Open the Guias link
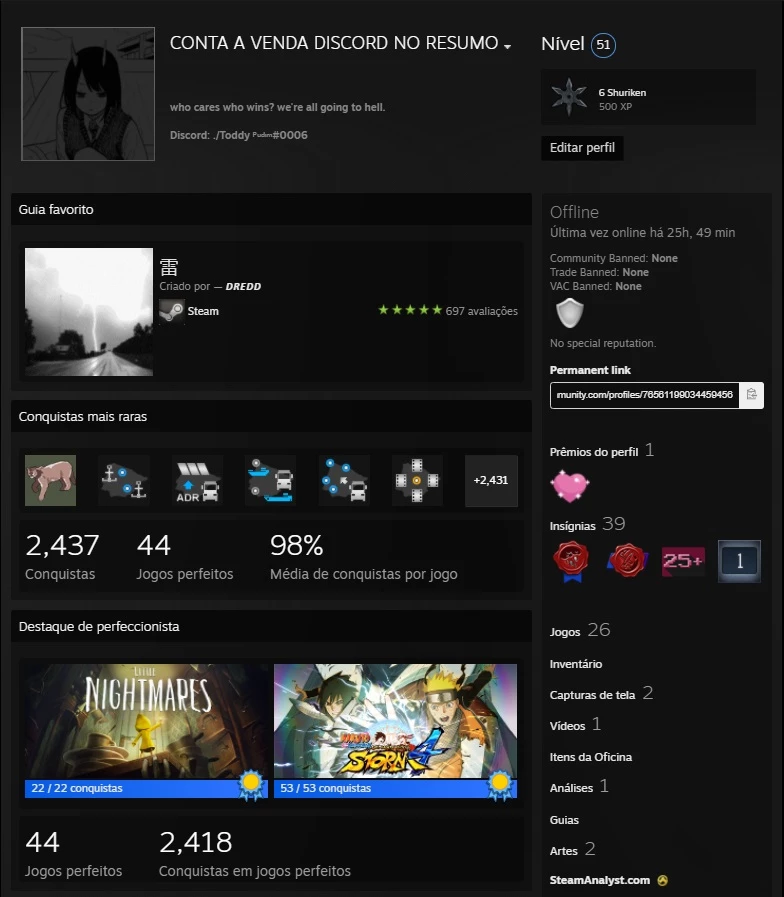The height and width of the screenshot is (897, 784). click(x=564, y=820)
